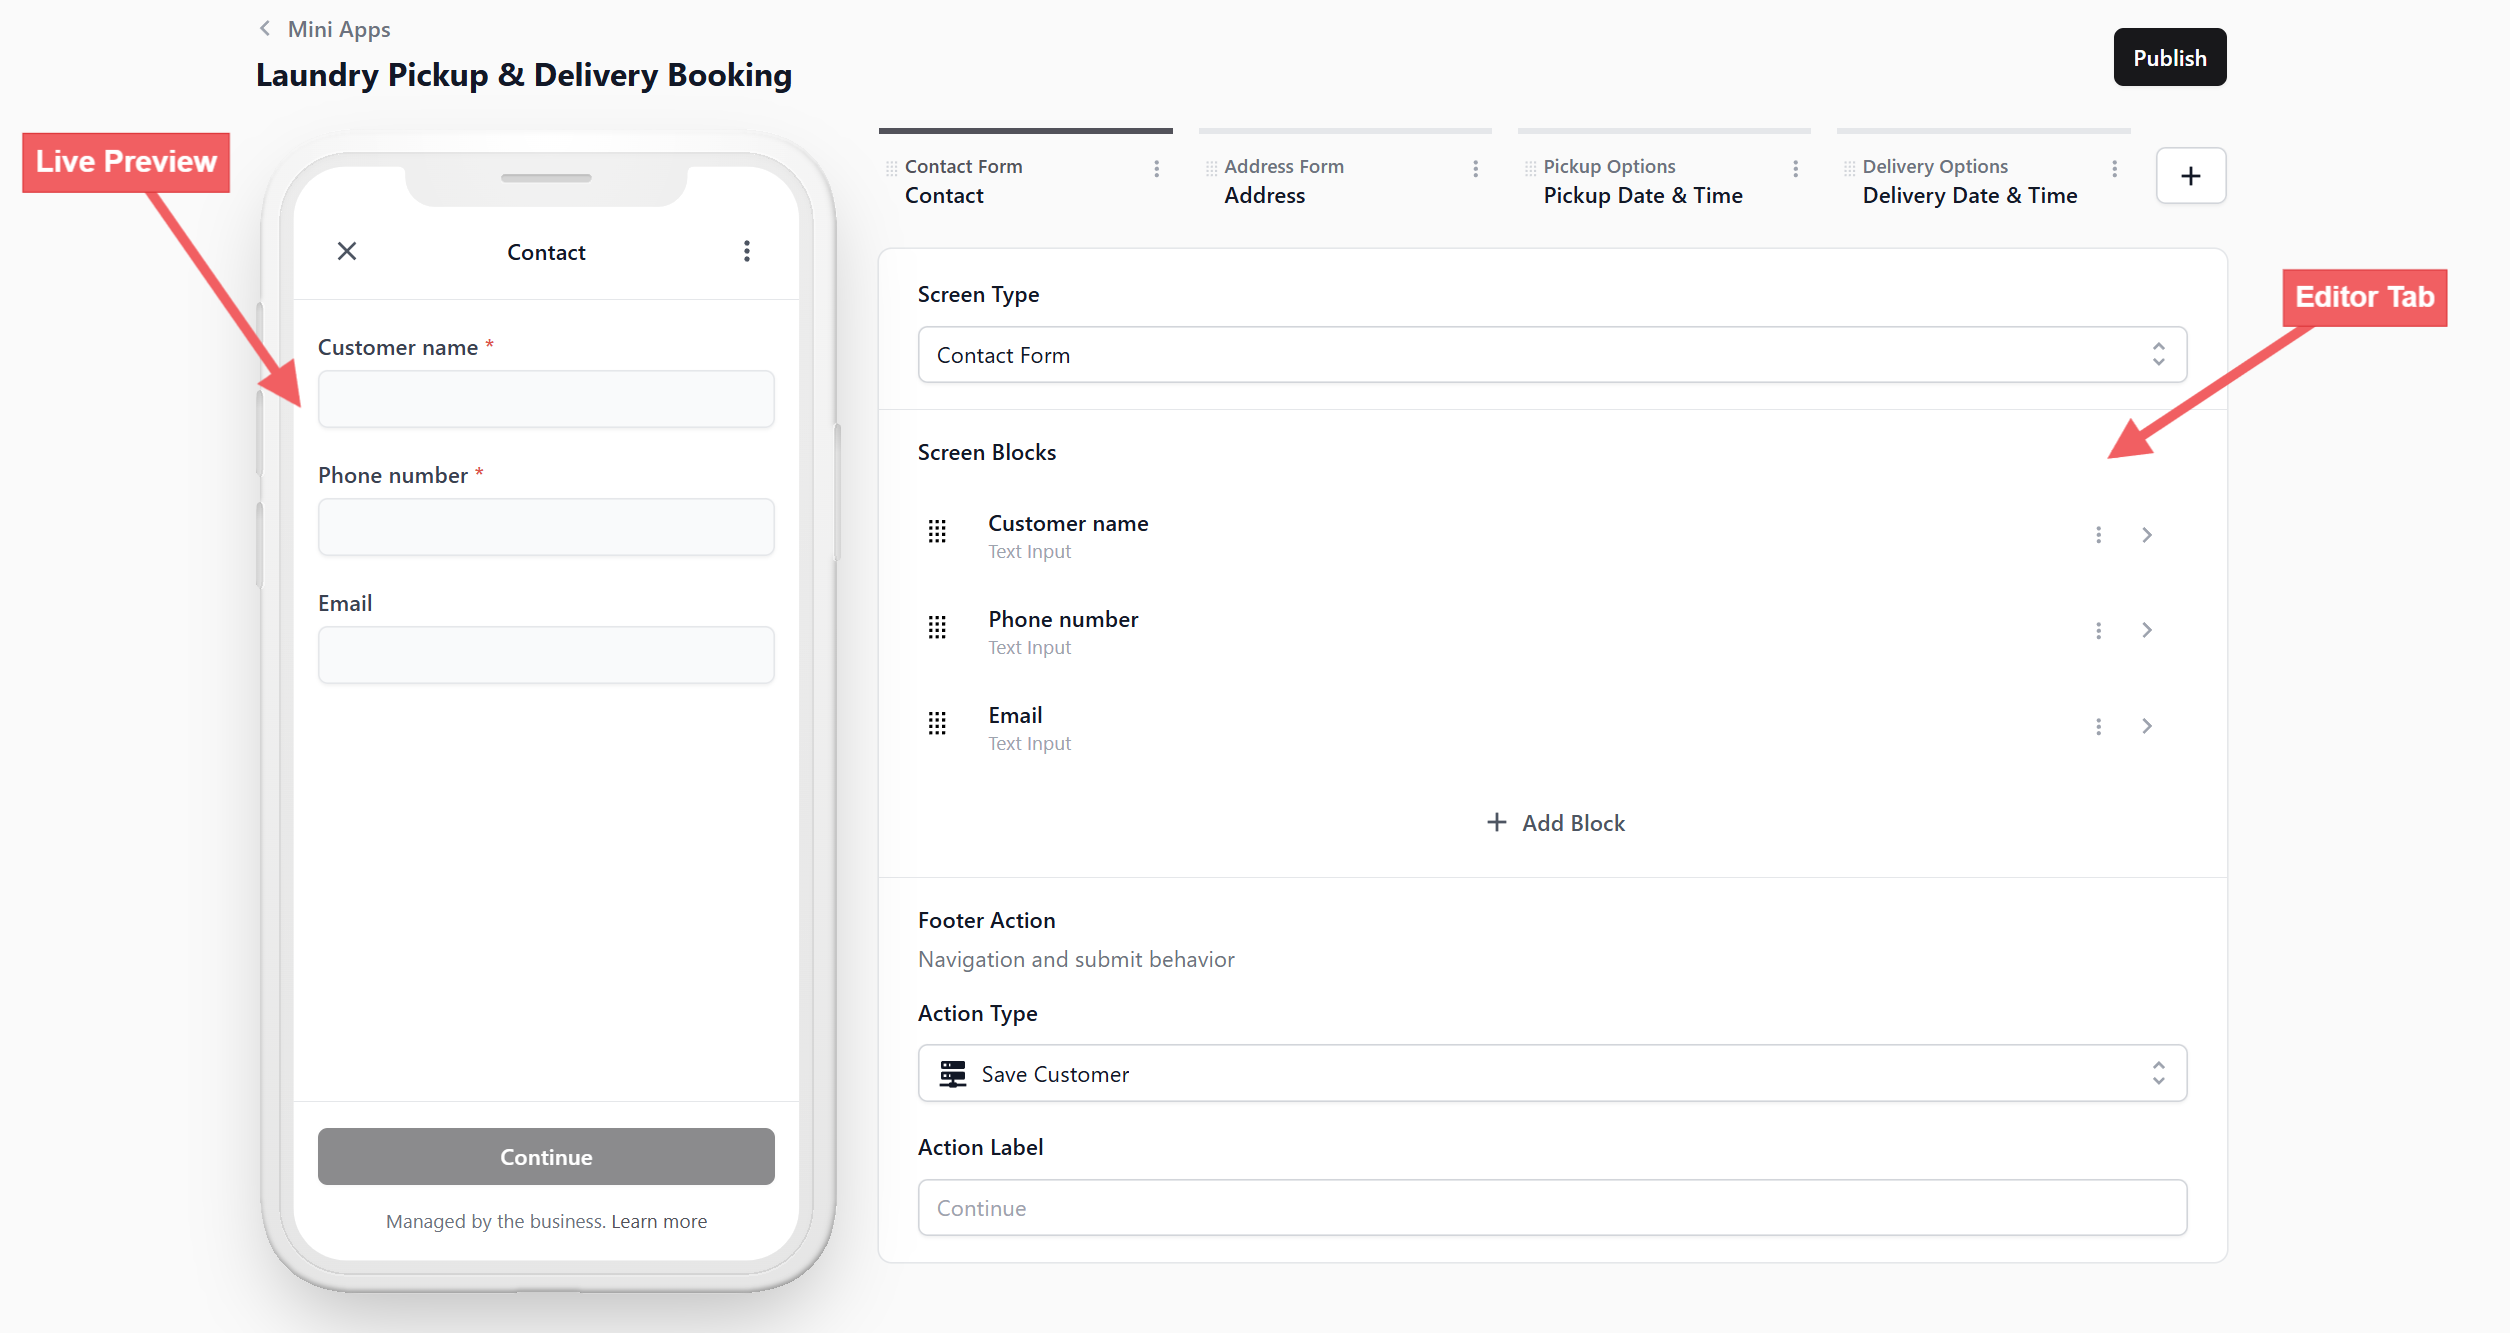Viewport: 2511px width, 1334px height.
Task: Open the Contact Form tab's three-dot menu
Action: click(x=1156, y=168)
